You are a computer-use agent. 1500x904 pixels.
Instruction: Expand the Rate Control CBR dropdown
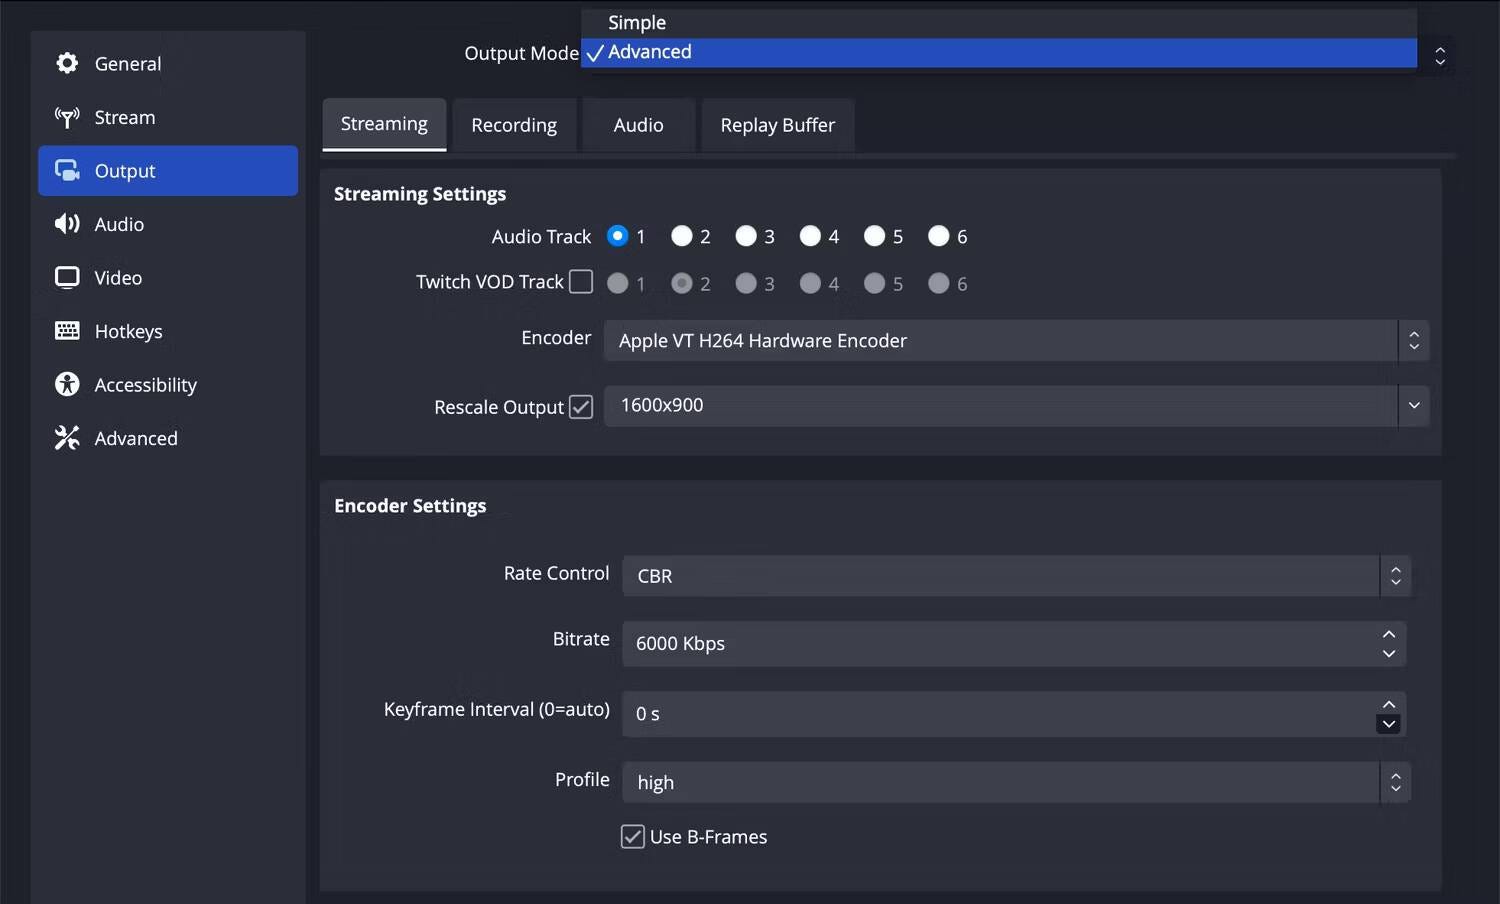(1015, 576)
